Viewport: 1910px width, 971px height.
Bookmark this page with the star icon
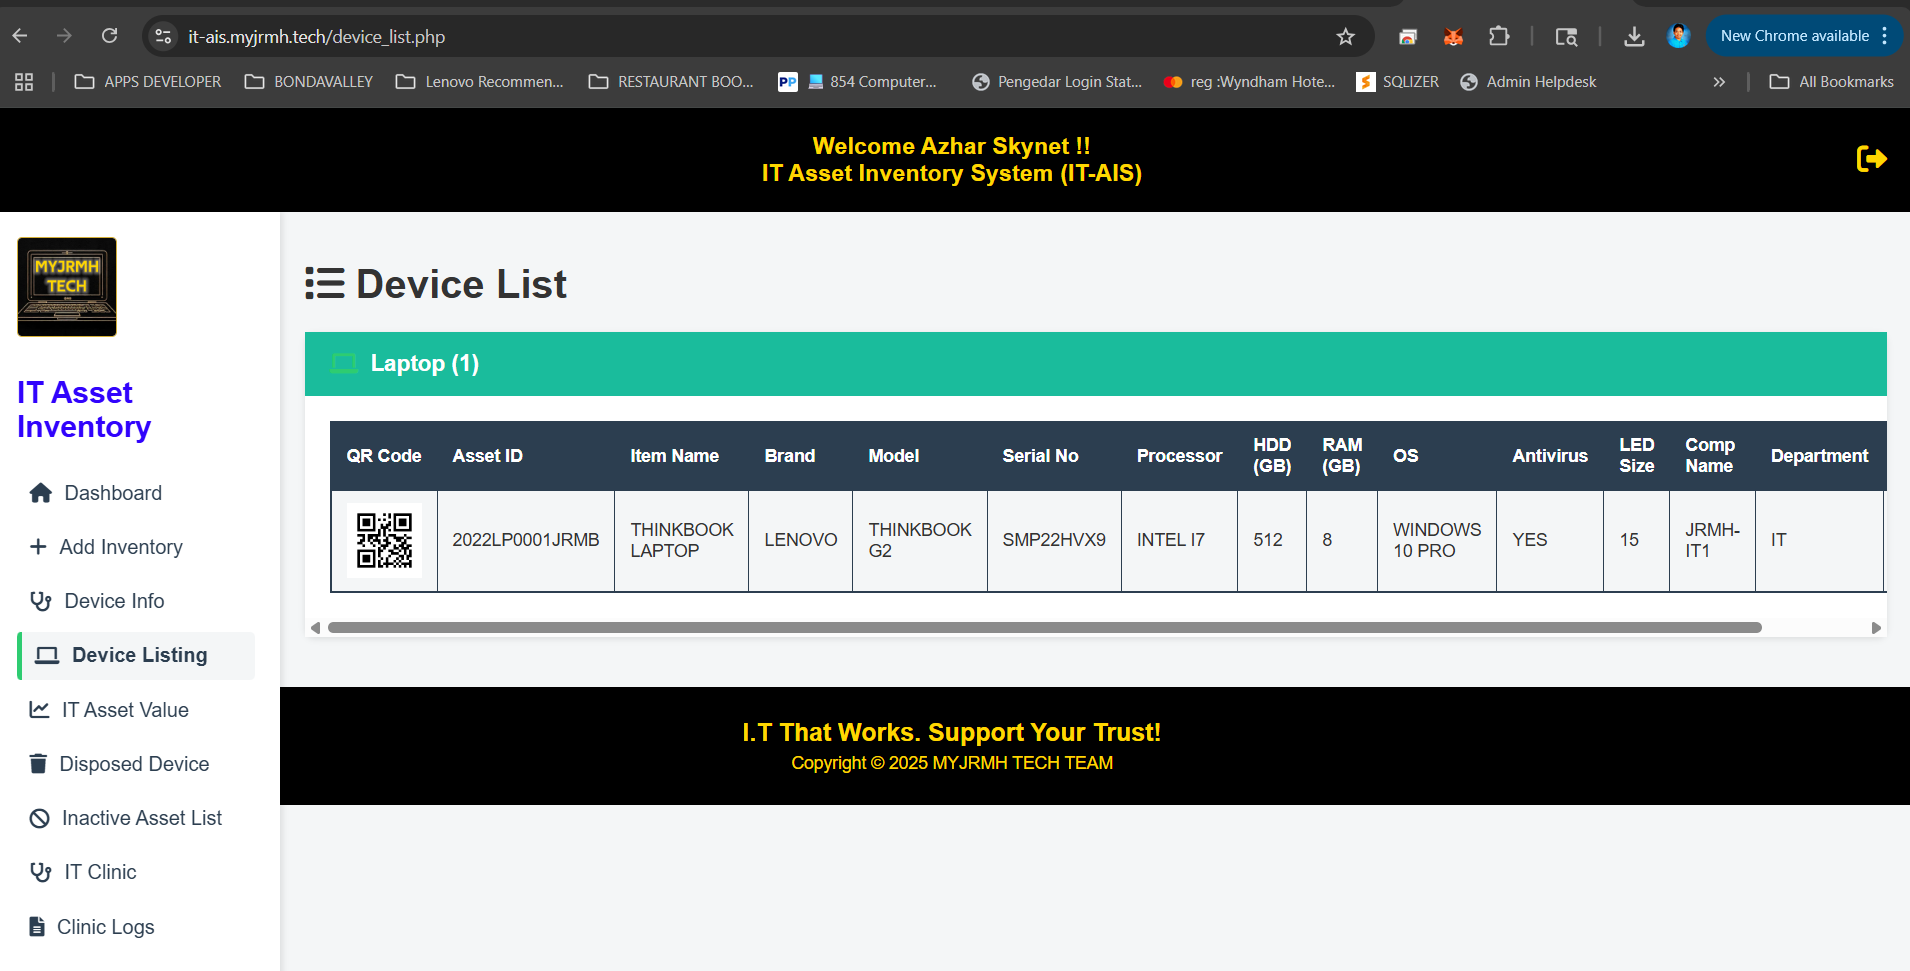point(1345,37)
